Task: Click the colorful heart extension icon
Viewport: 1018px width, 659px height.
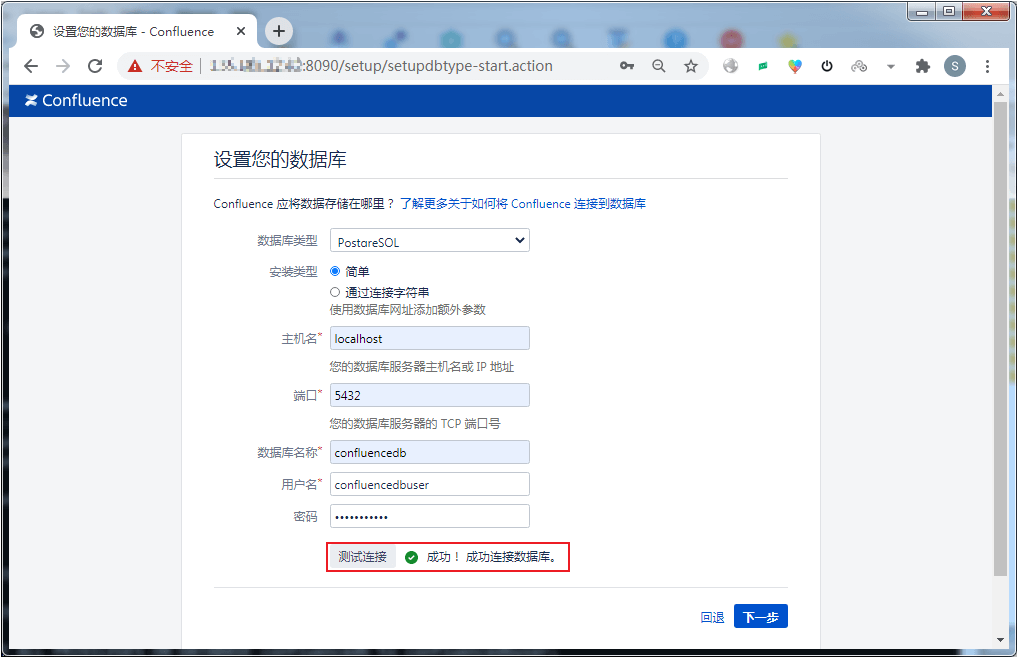Action: 795,66
